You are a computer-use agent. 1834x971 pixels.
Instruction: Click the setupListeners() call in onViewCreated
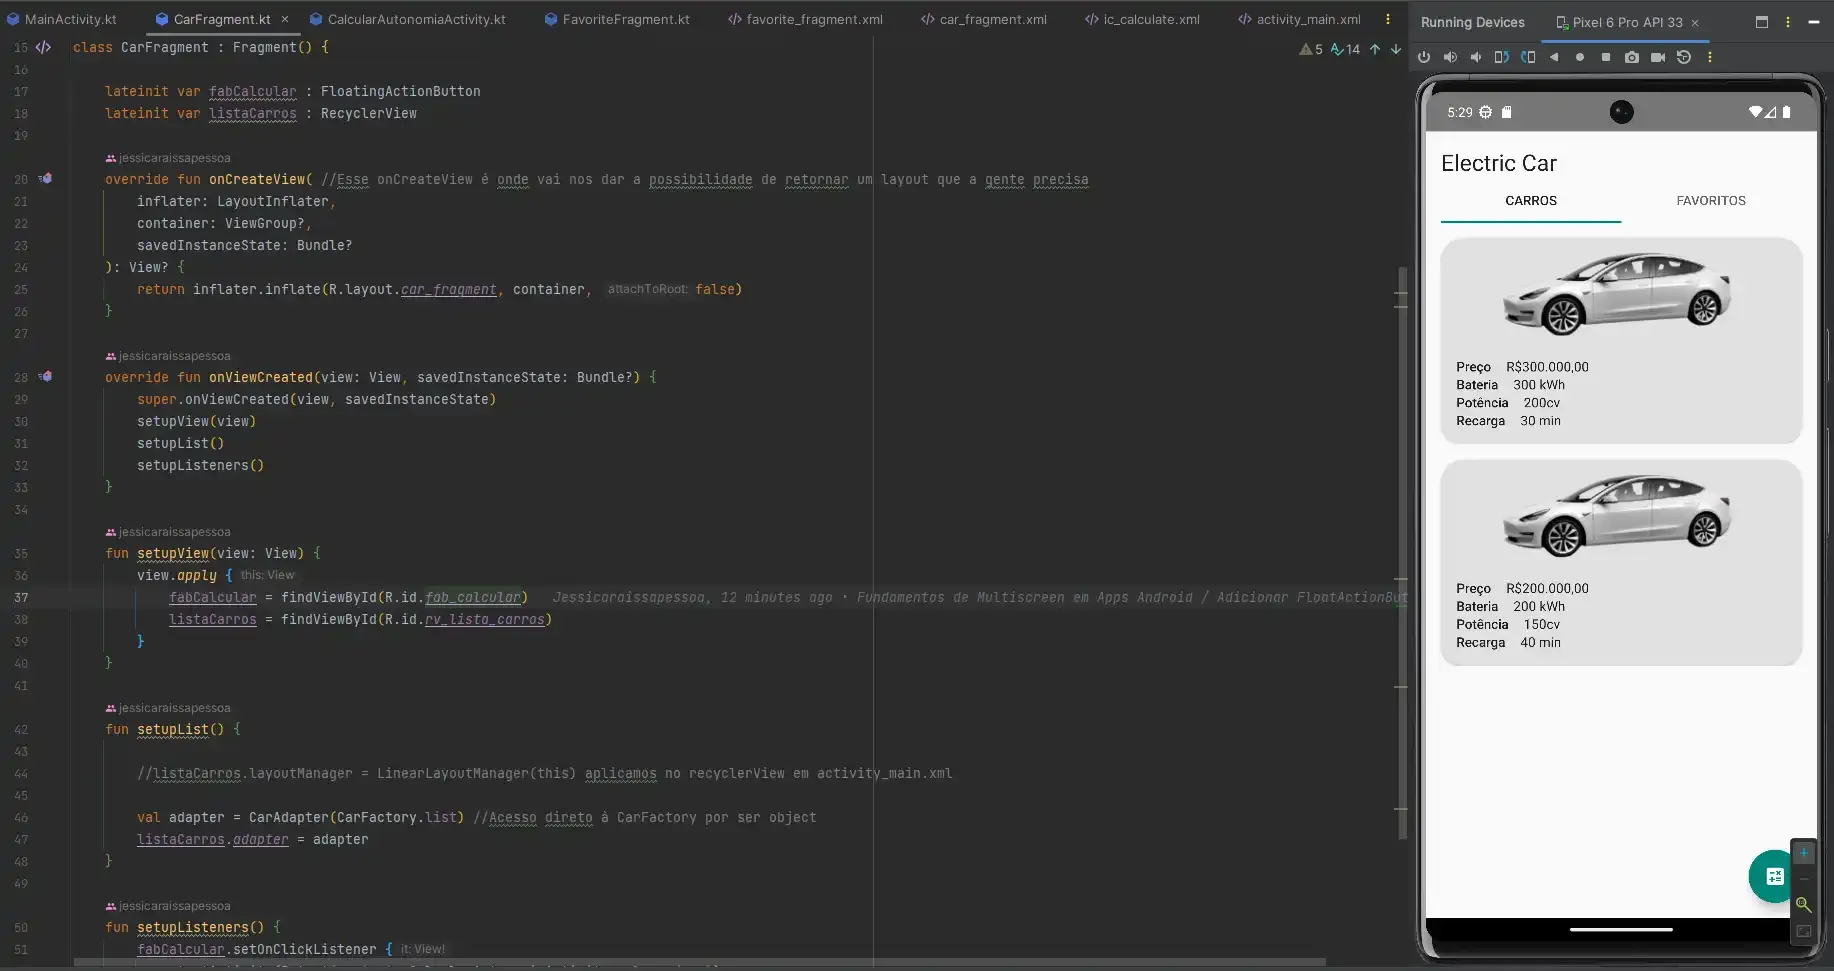click(200, 465)
